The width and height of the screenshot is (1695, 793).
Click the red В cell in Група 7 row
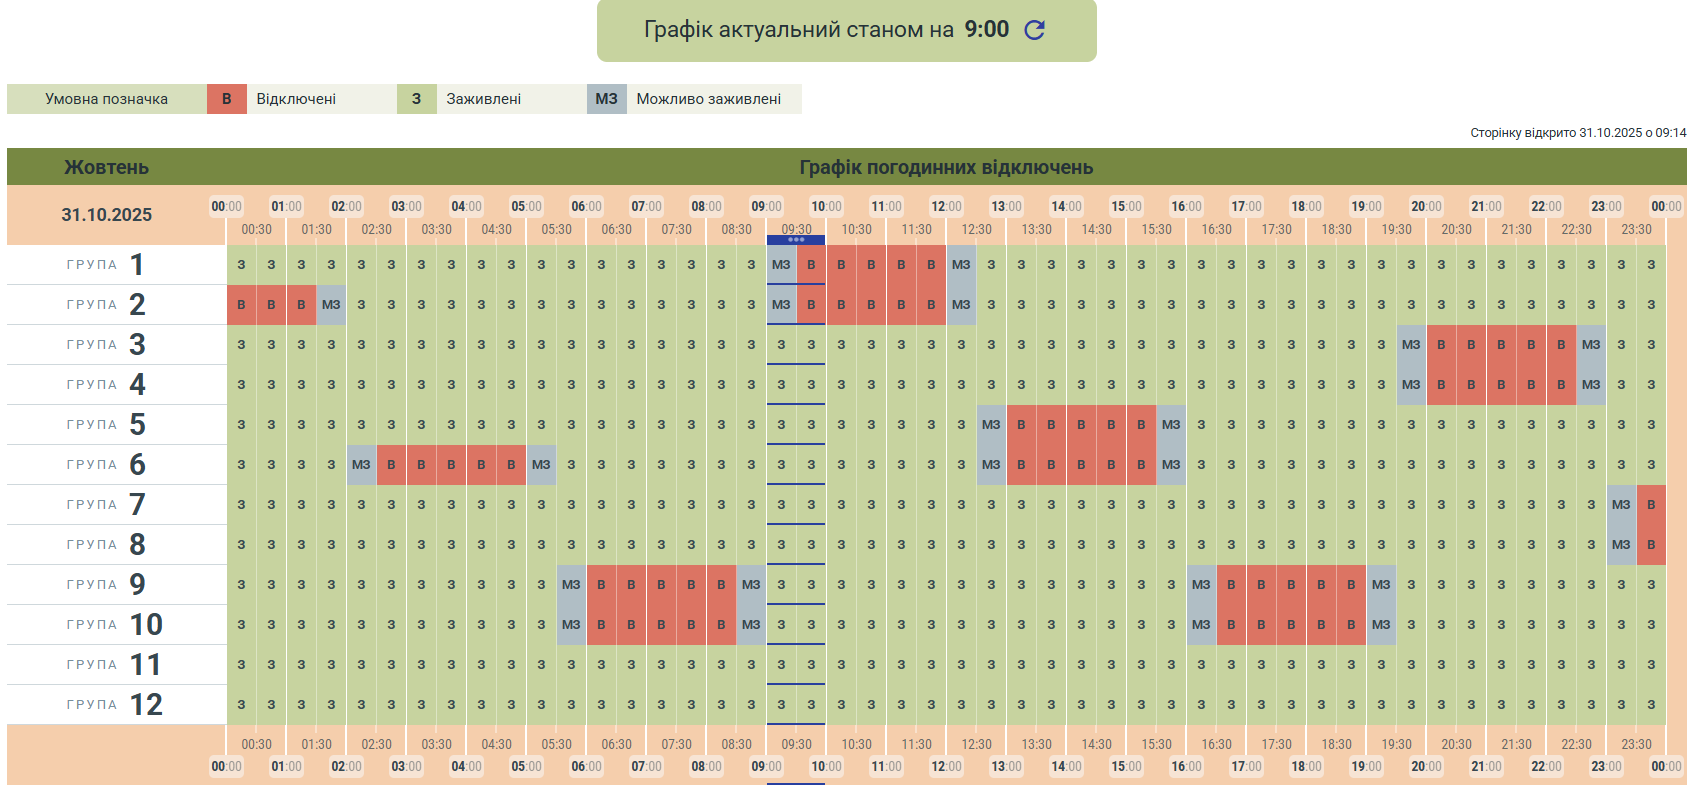(x=1651, y=505)
